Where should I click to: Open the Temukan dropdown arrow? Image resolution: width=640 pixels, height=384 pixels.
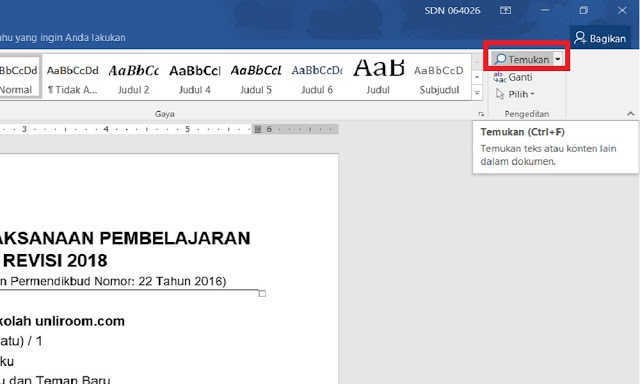coord(558,60)
